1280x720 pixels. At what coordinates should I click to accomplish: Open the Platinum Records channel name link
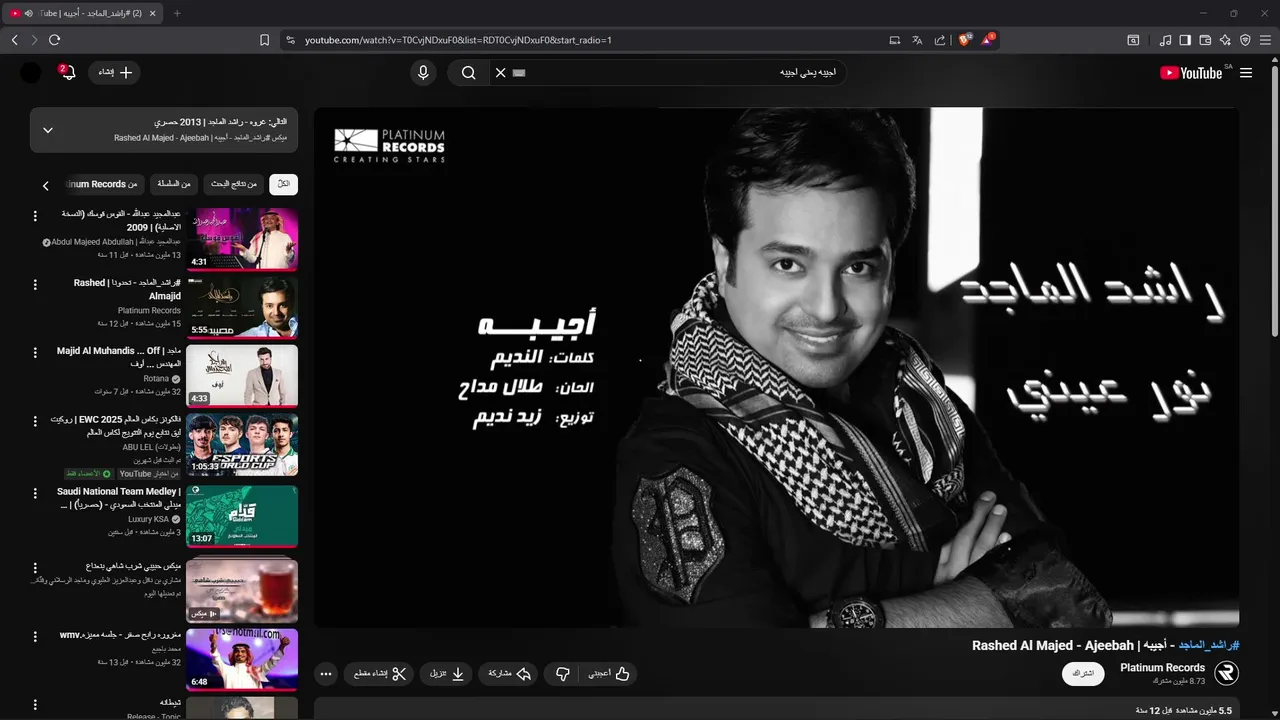tap(1162, 667)
